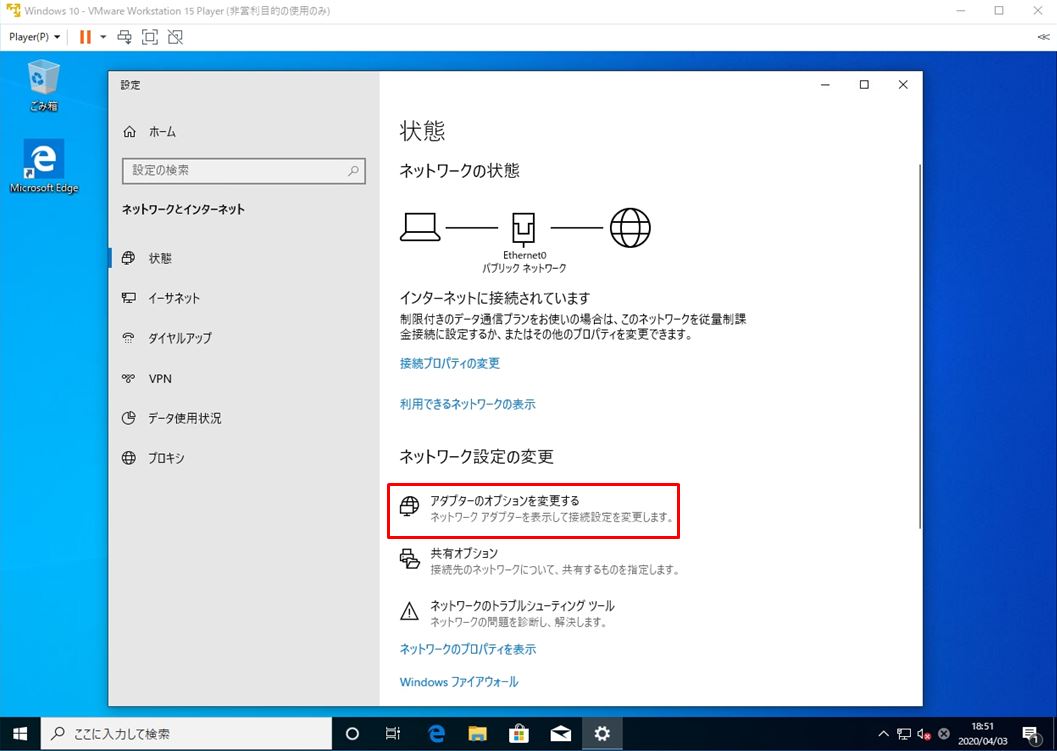Open the Recycle Bin desktop icon

click(x=44, y=85)
